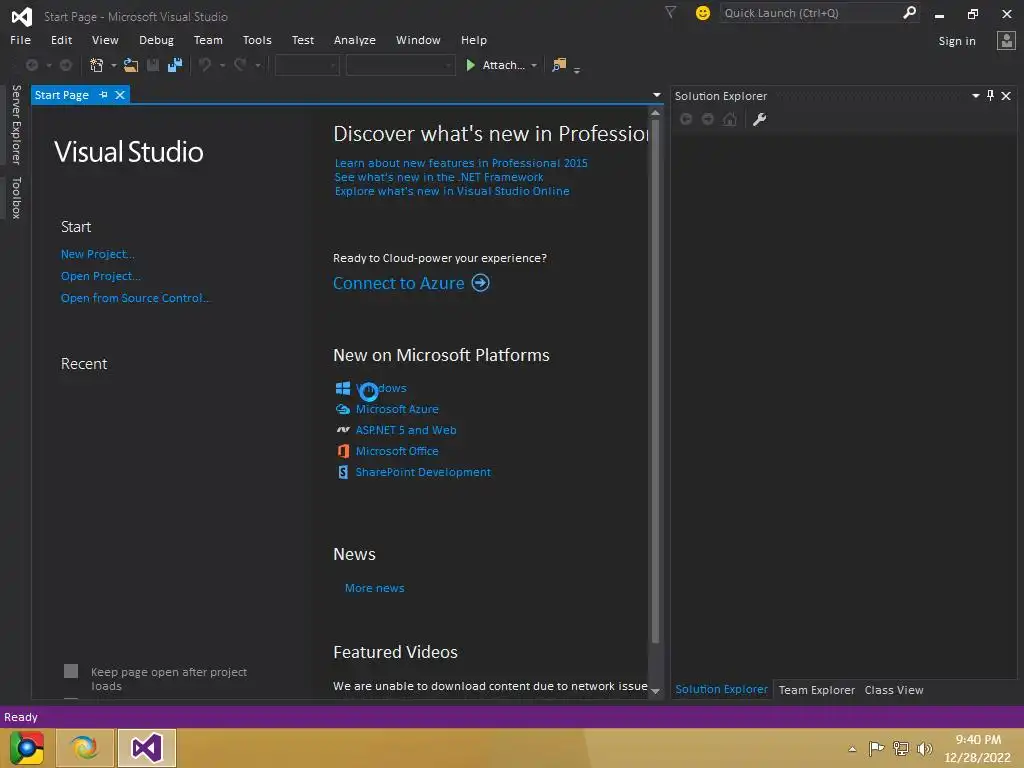
Task: Expand the Undo history dropdown arrow
Action: (222, 65)
